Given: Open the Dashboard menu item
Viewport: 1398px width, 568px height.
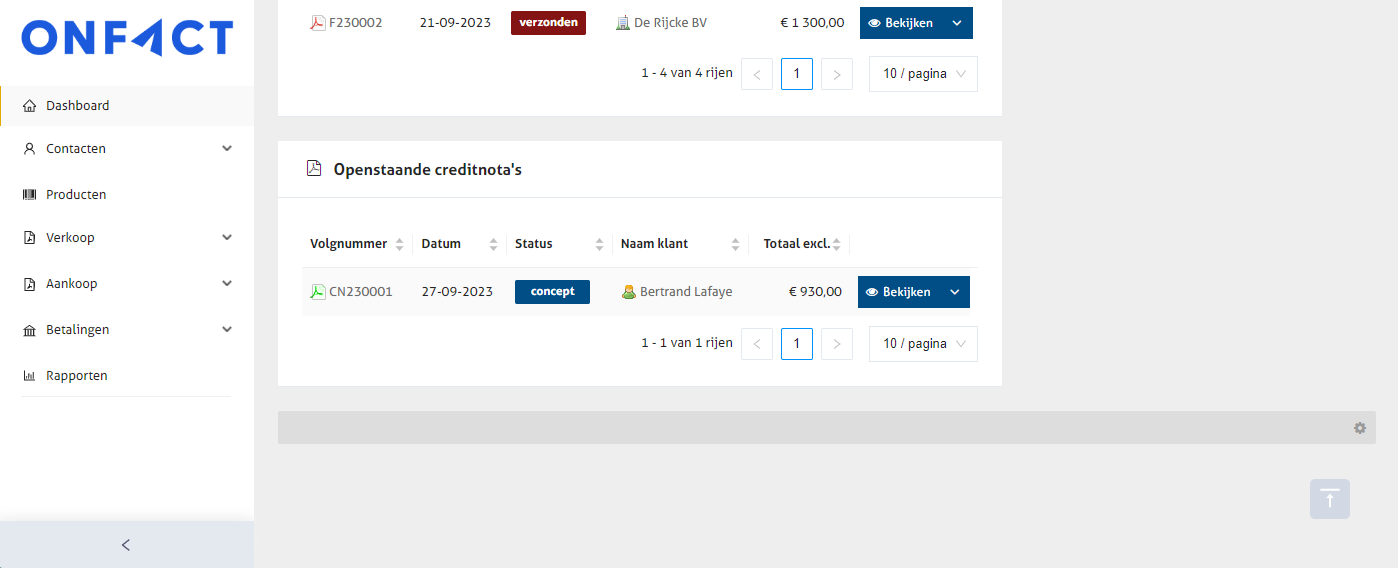Looking at the screenshot, I should [x=78, y=106].
